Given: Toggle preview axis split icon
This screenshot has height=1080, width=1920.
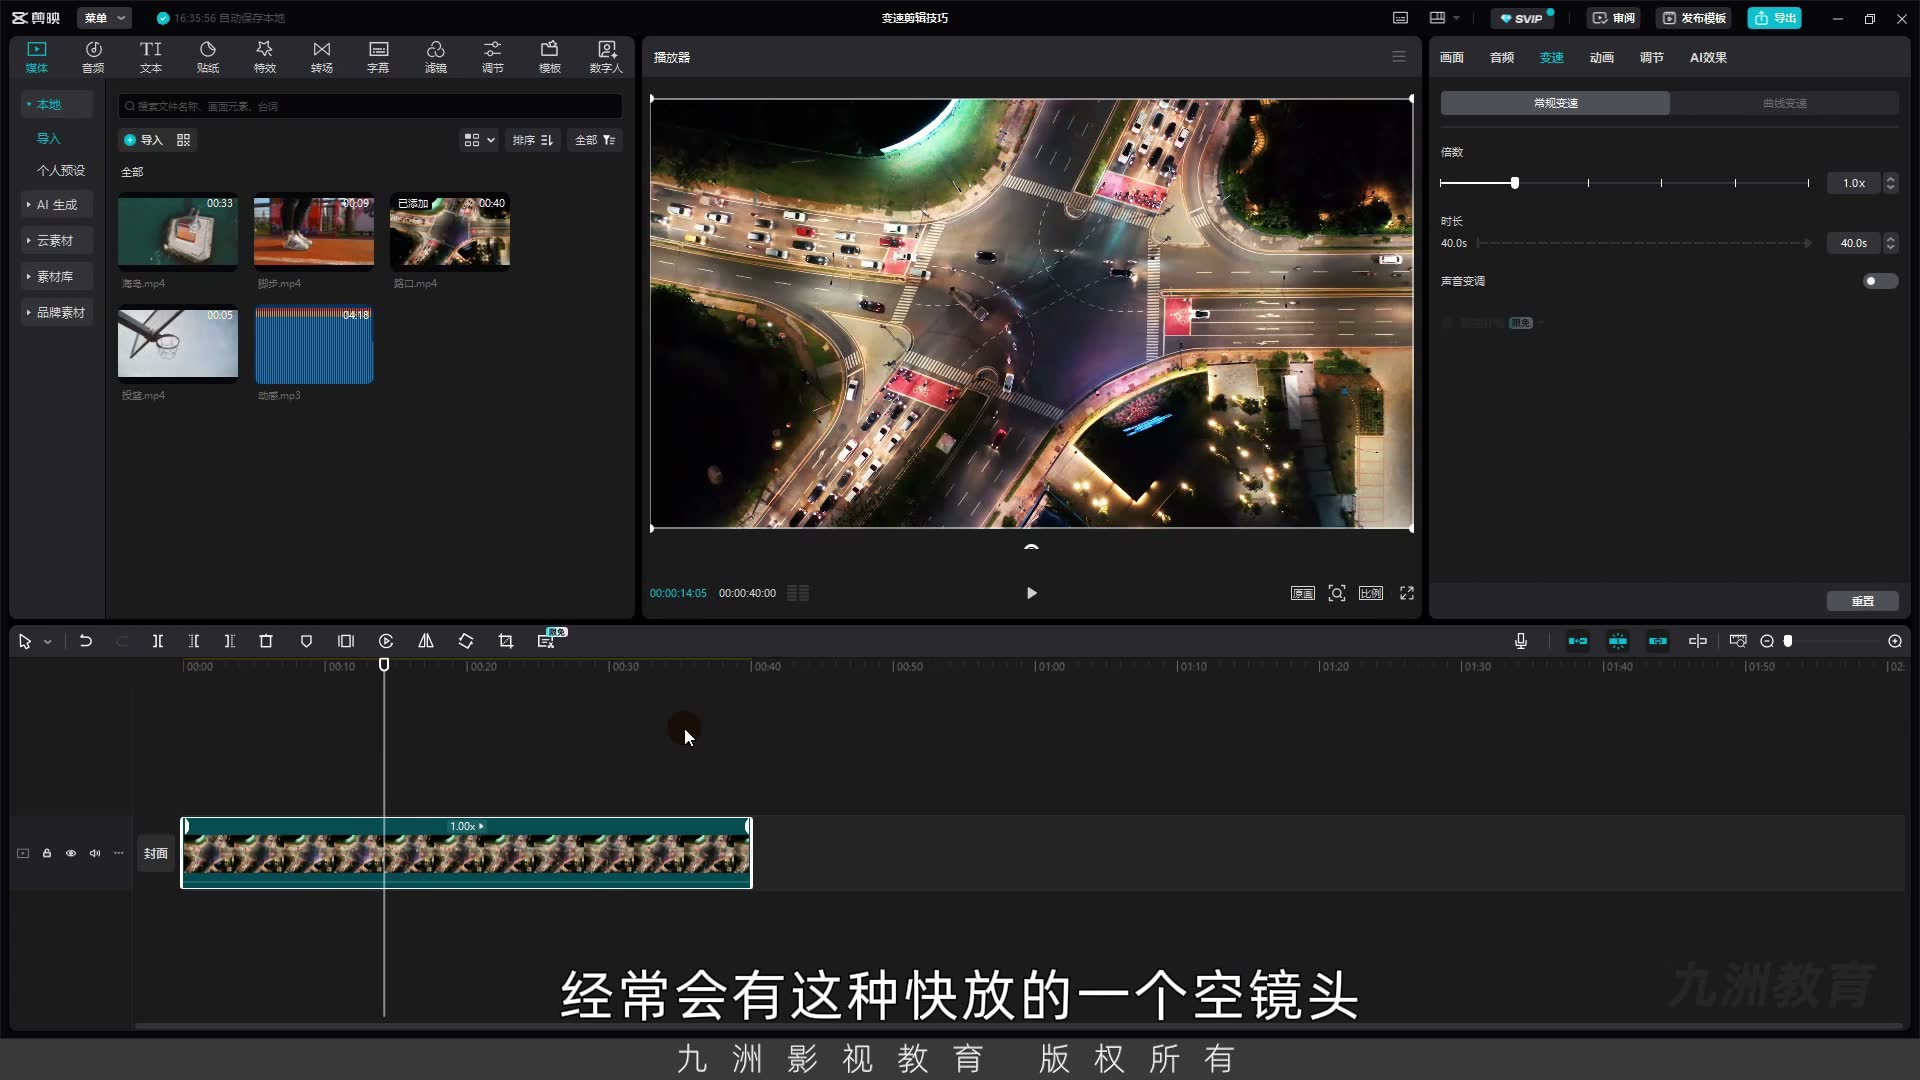Looking at the screenshot, I should pyautogui.click(x=1698, y=641).
